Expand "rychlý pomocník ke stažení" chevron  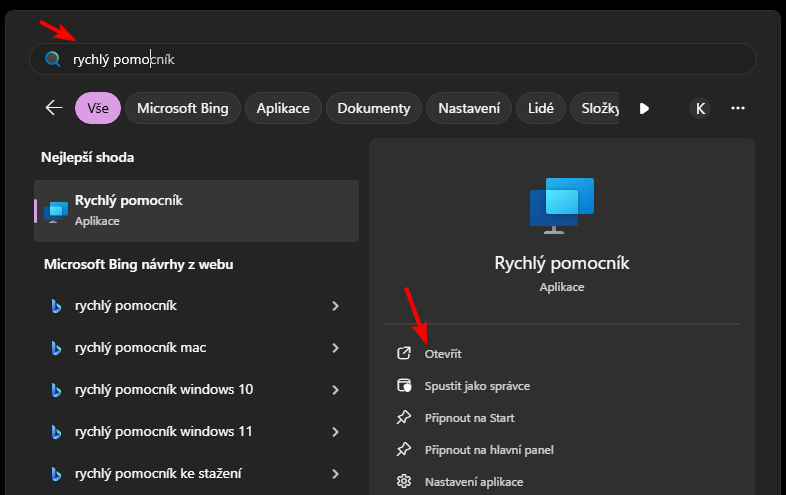336,474
